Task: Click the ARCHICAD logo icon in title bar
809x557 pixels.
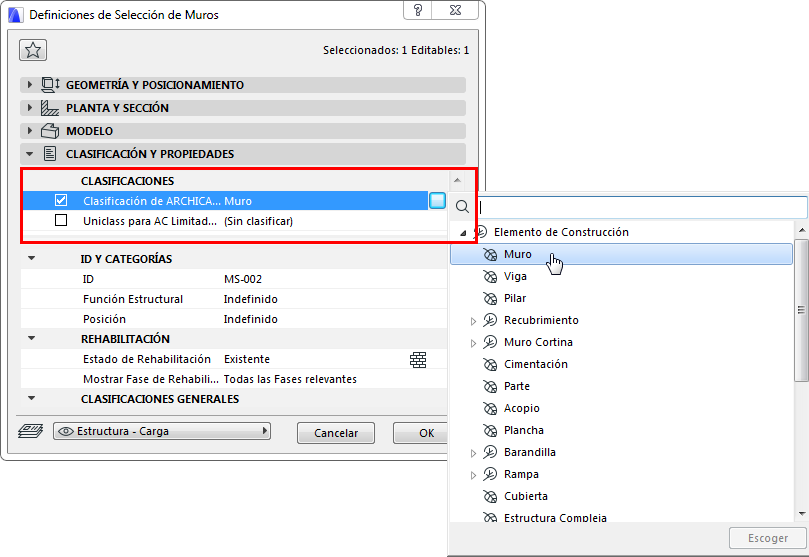Action: point(15,15)
